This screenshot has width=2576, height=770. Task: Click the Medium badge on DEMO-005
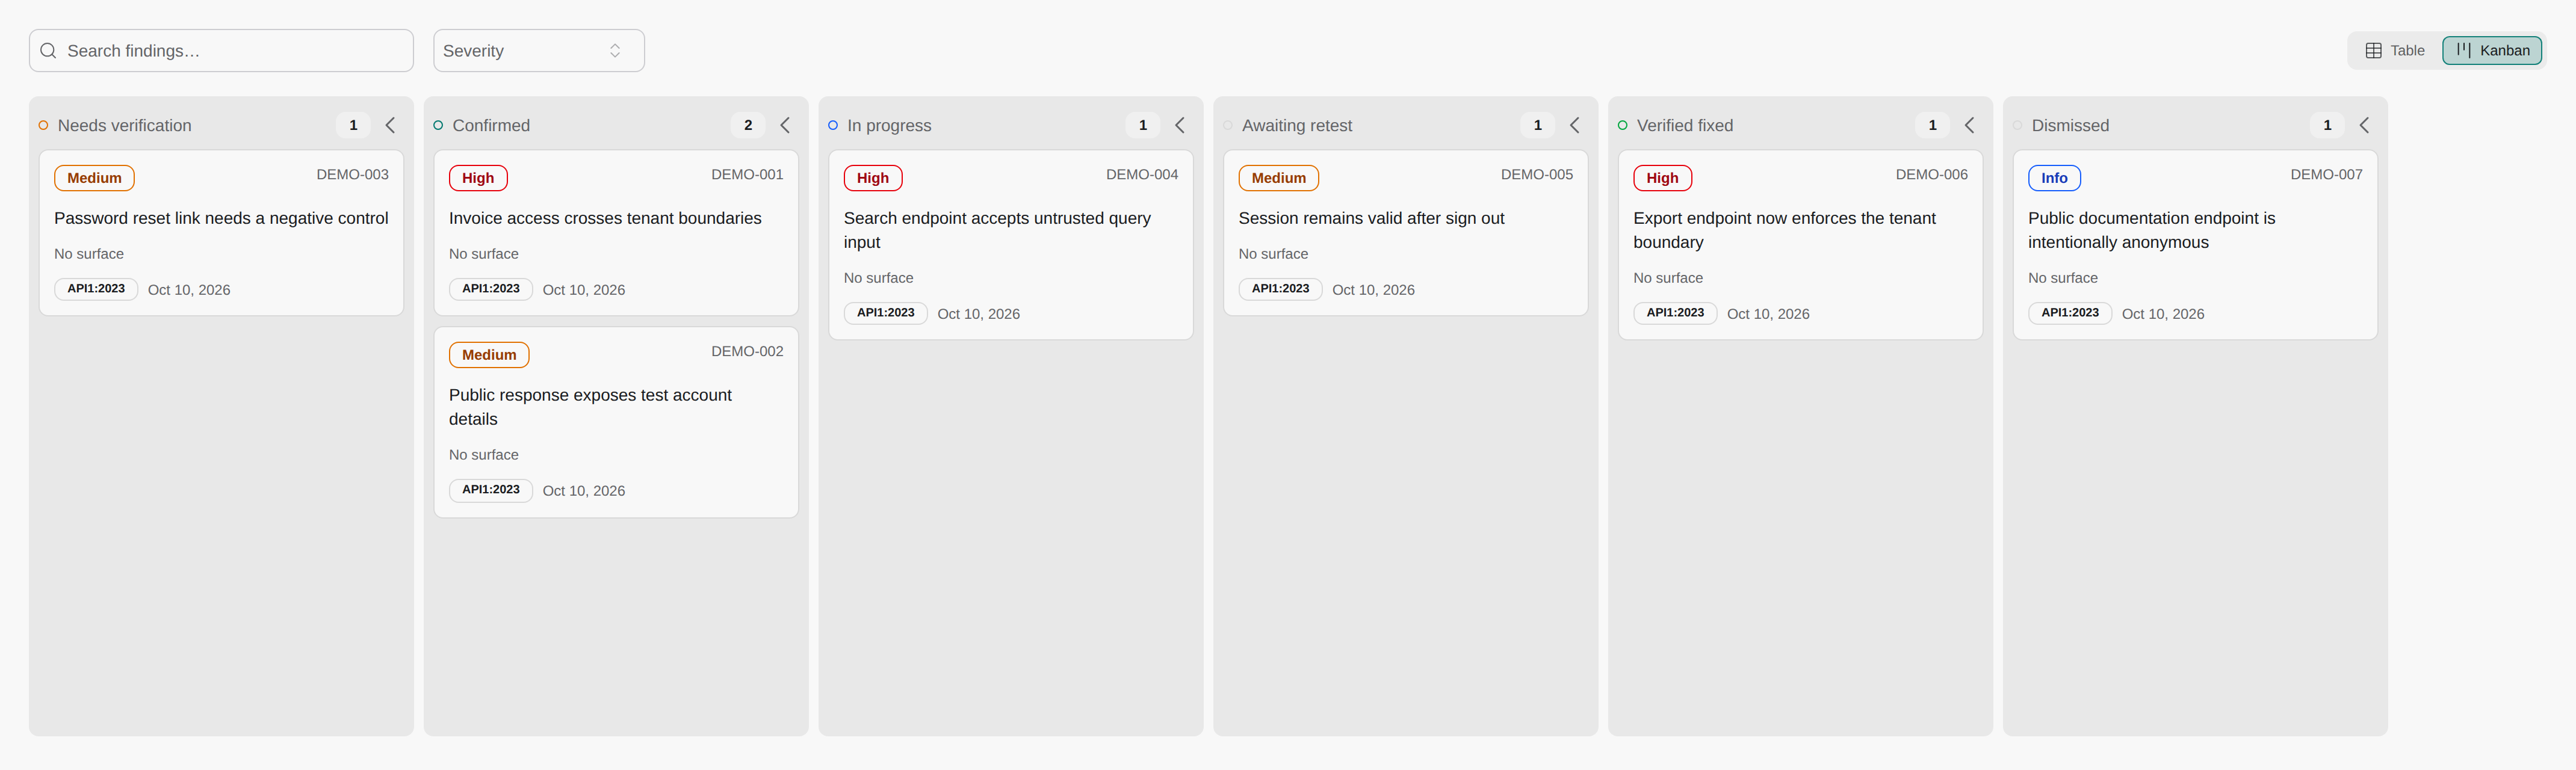[1278, 178]
